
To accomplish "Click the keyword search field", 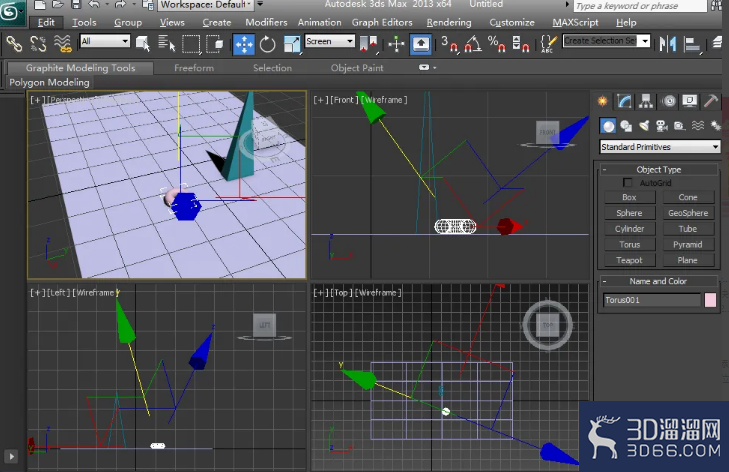I will 640,6.
